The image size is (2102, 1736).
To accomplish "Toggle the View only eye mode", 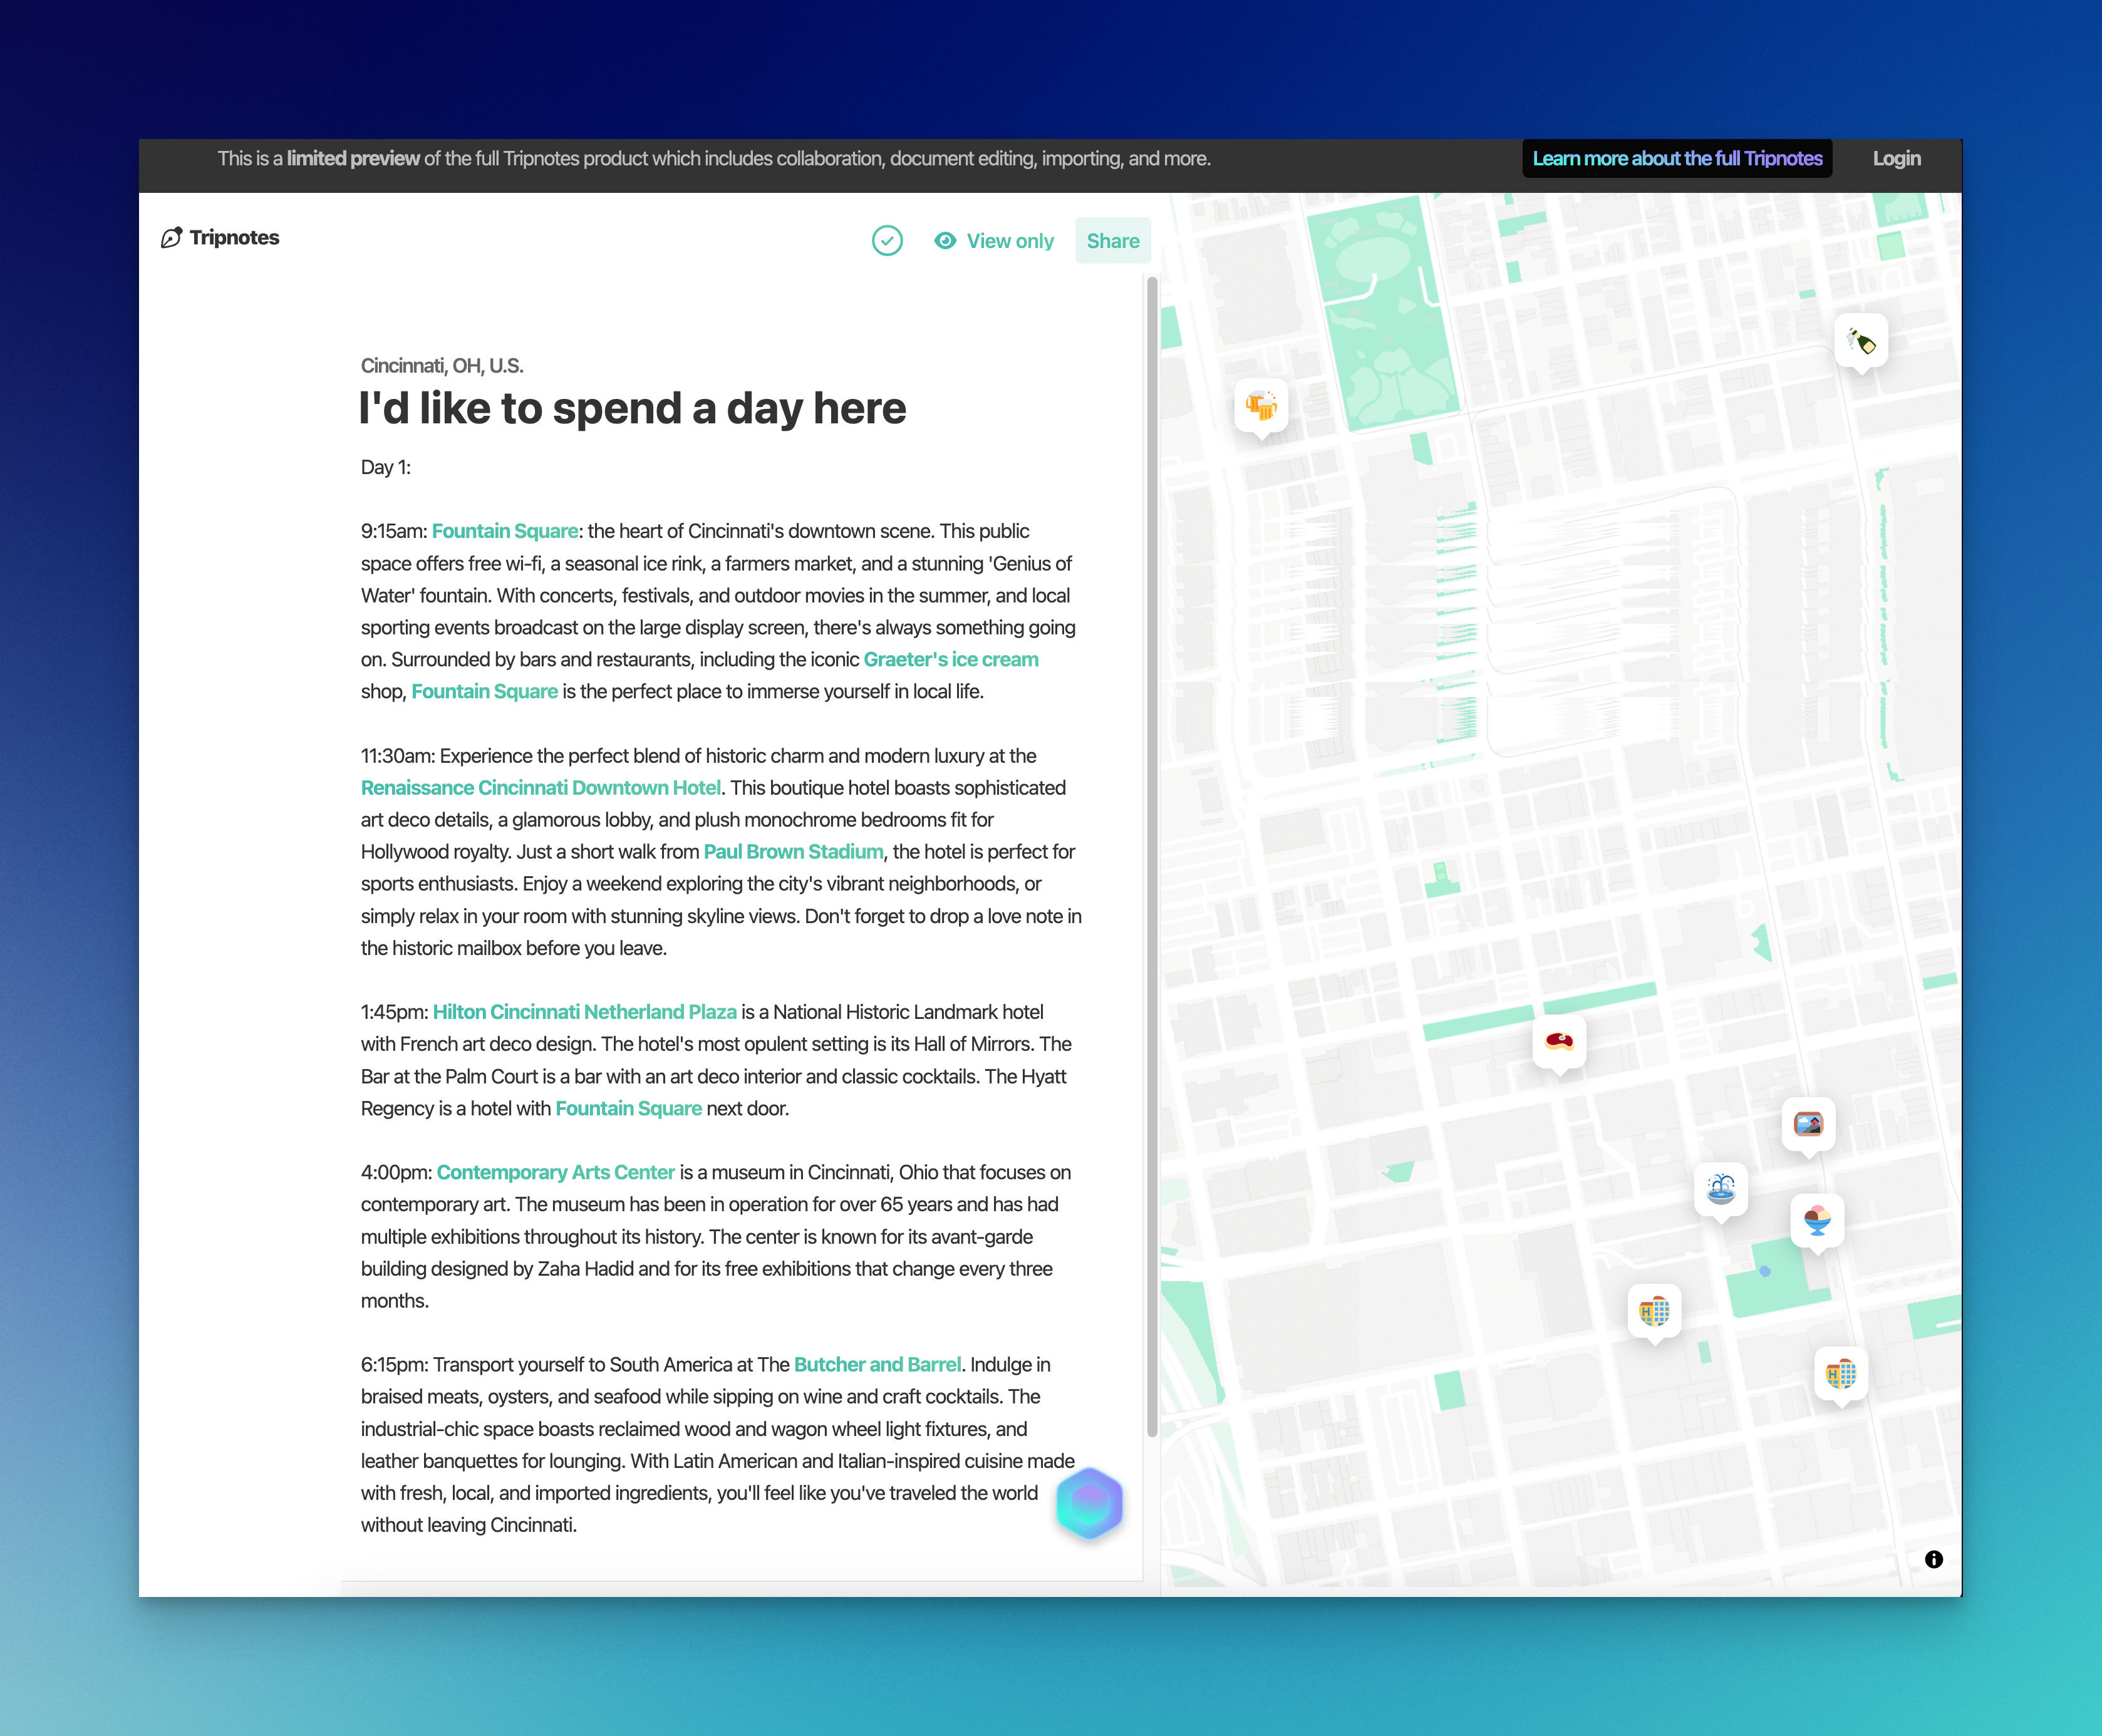I will click(994, 241).
